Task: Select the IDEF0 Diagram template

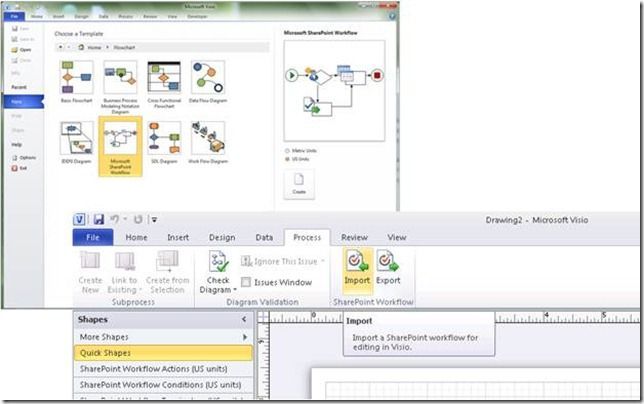Action: (76, 142)
